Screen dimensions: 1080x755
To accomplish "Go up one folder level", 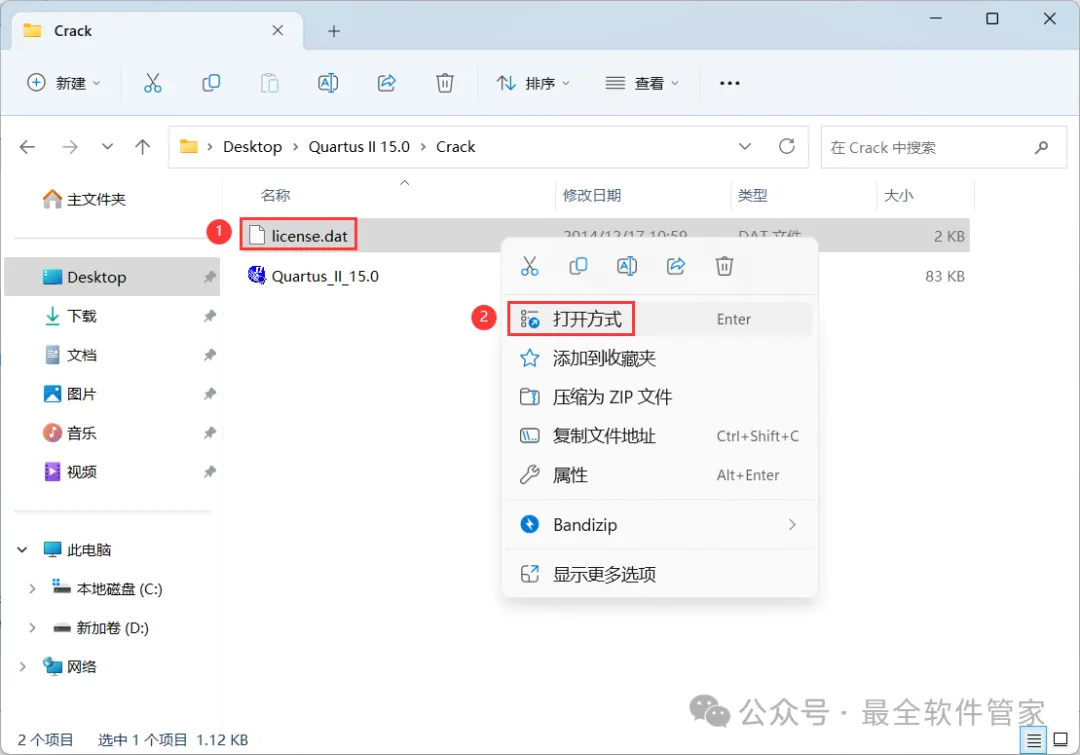I will coord(143,147).
